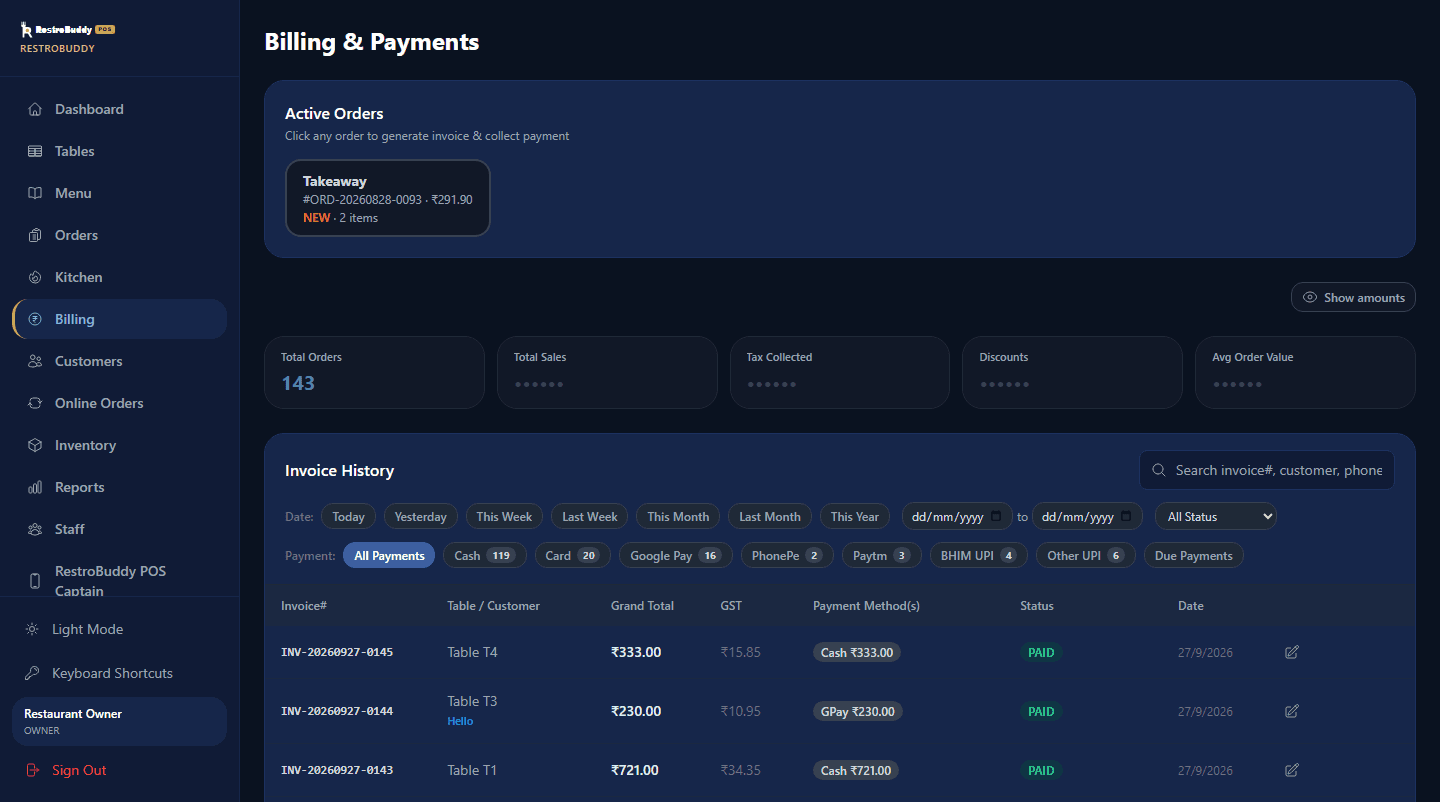Open the Restaurant Owner profile card

(120, 721)
